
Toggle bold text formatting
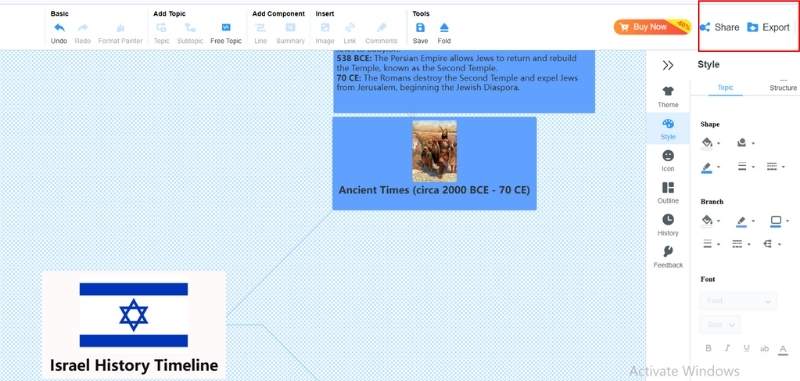coord(708,348)
